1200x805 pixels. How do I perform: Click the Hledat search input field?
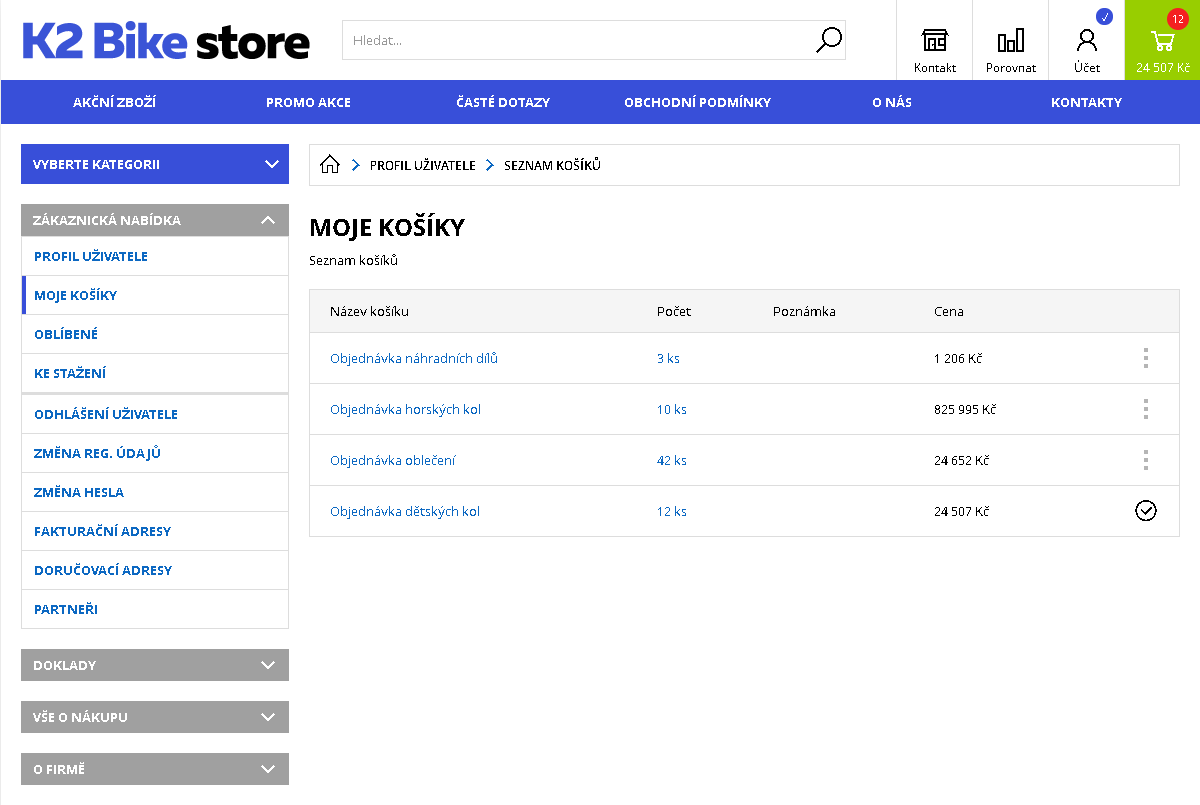(575, 40)
